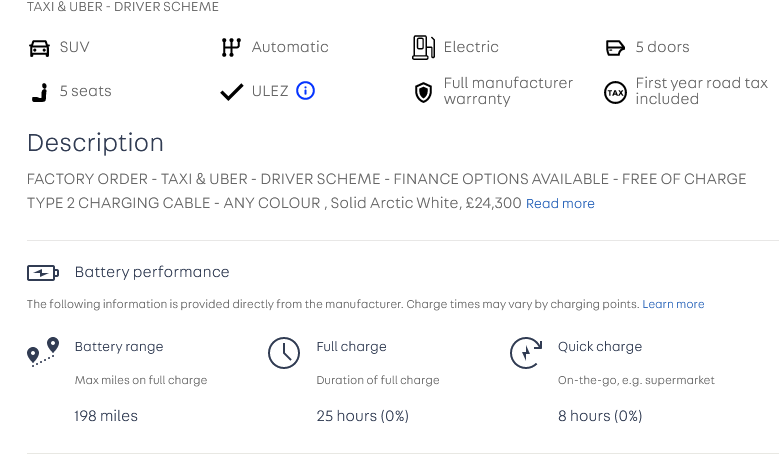Click the 198 miles battery range value
Screen dimensions: 780x466
tap(106, 416)
